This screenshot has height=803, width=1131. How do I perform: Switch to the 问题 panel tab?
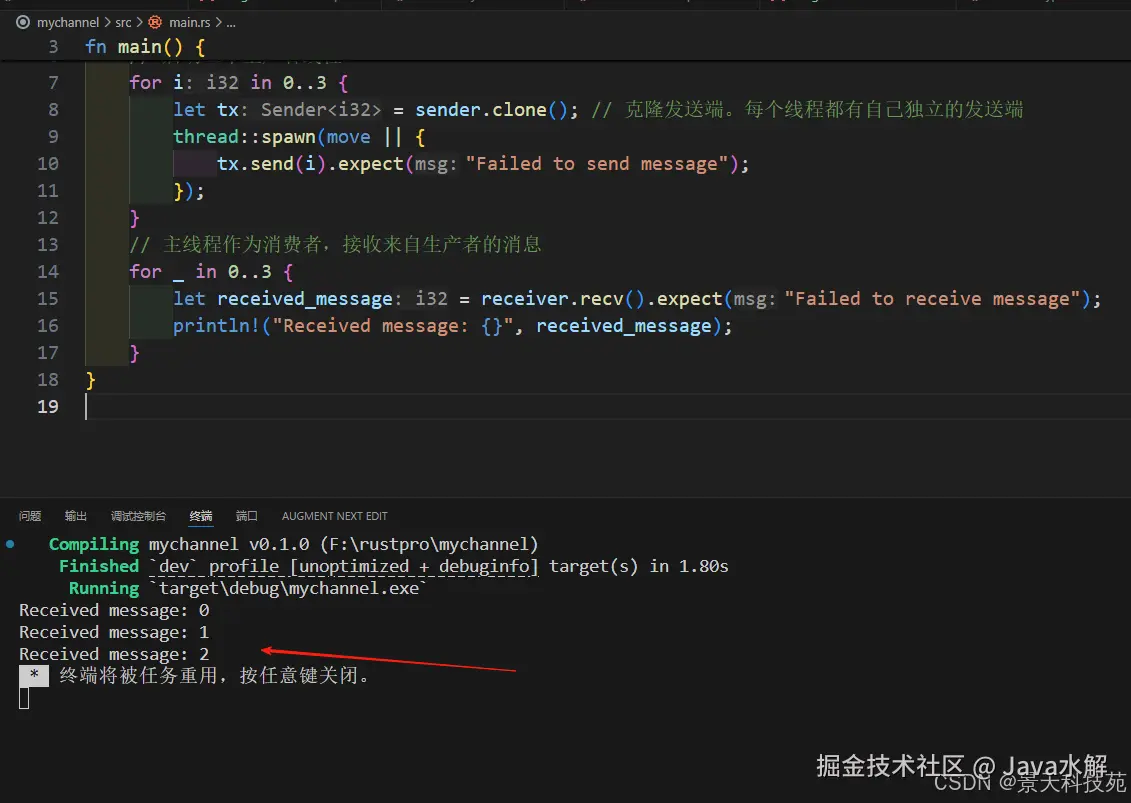pos(30,516)
